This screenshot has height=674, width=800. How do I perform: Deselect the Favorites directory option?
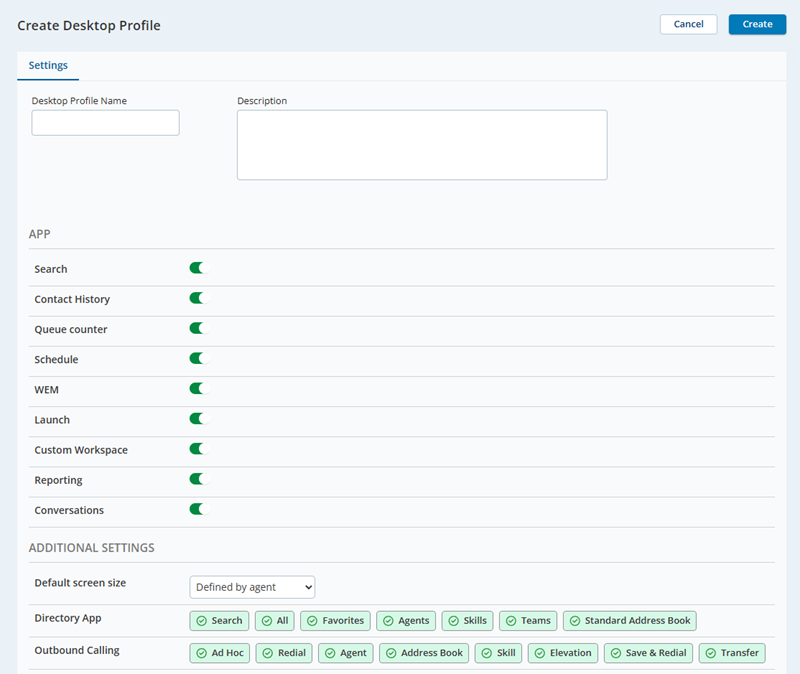pos(335,620)
